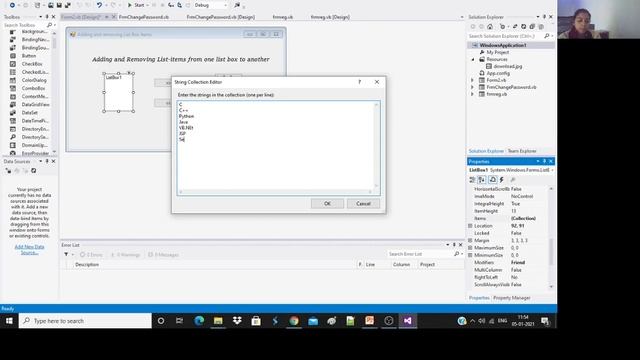Click Properties icon in Properties panel toolbar
This screenshot has width=640, height=360.
pos(493,180)
